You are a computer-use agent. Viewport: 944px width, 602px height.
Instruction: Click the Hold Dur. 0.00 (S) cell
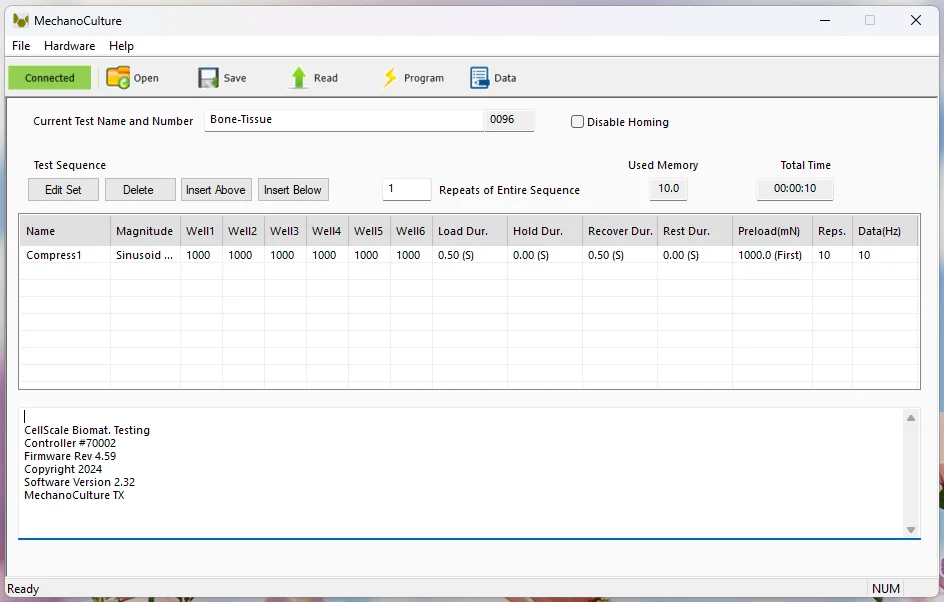pos(545,255)
